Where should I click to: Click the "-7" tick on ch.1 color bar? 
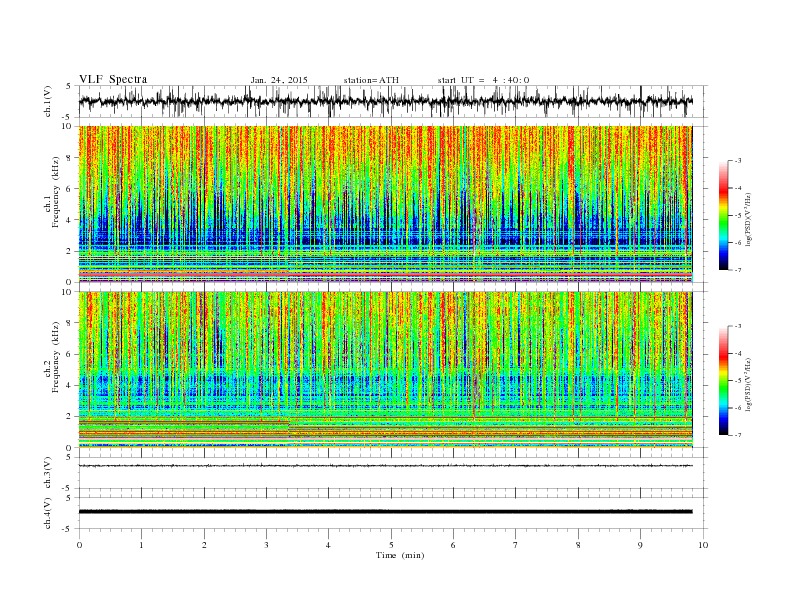(737, 270)
